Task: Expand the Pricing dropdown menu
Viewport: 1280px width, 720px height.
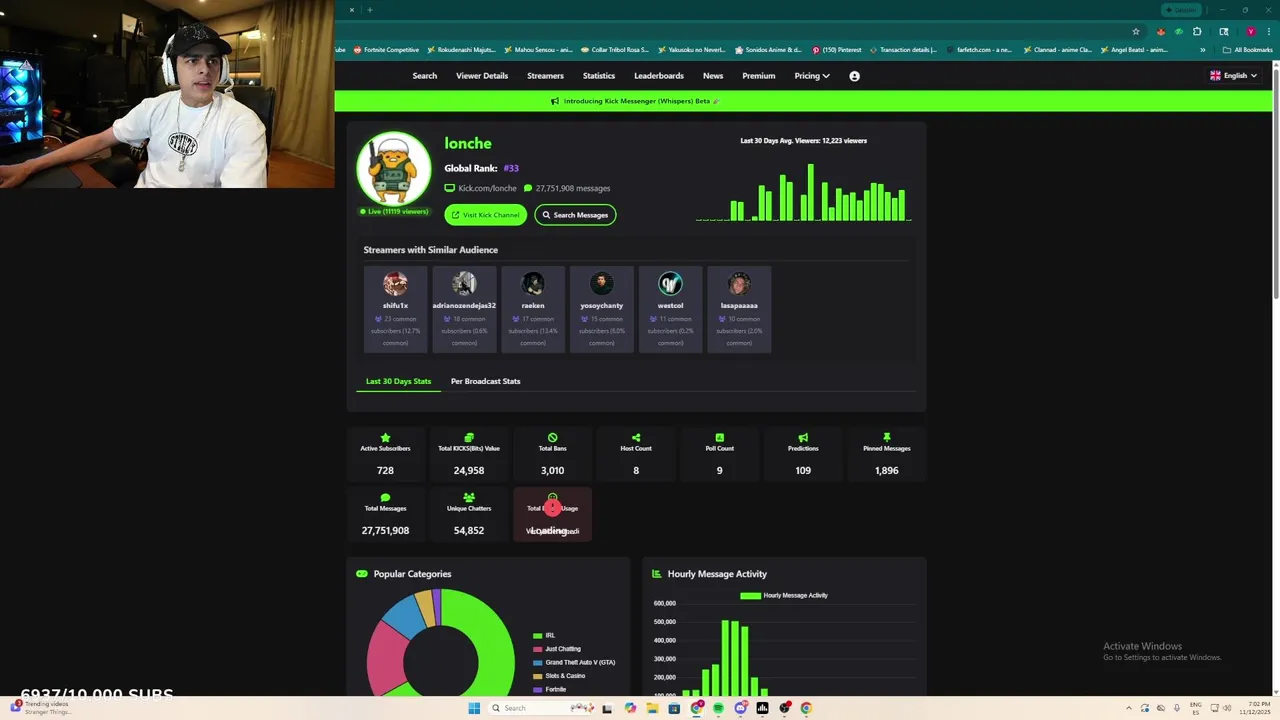Action: (x=812, y=76)
